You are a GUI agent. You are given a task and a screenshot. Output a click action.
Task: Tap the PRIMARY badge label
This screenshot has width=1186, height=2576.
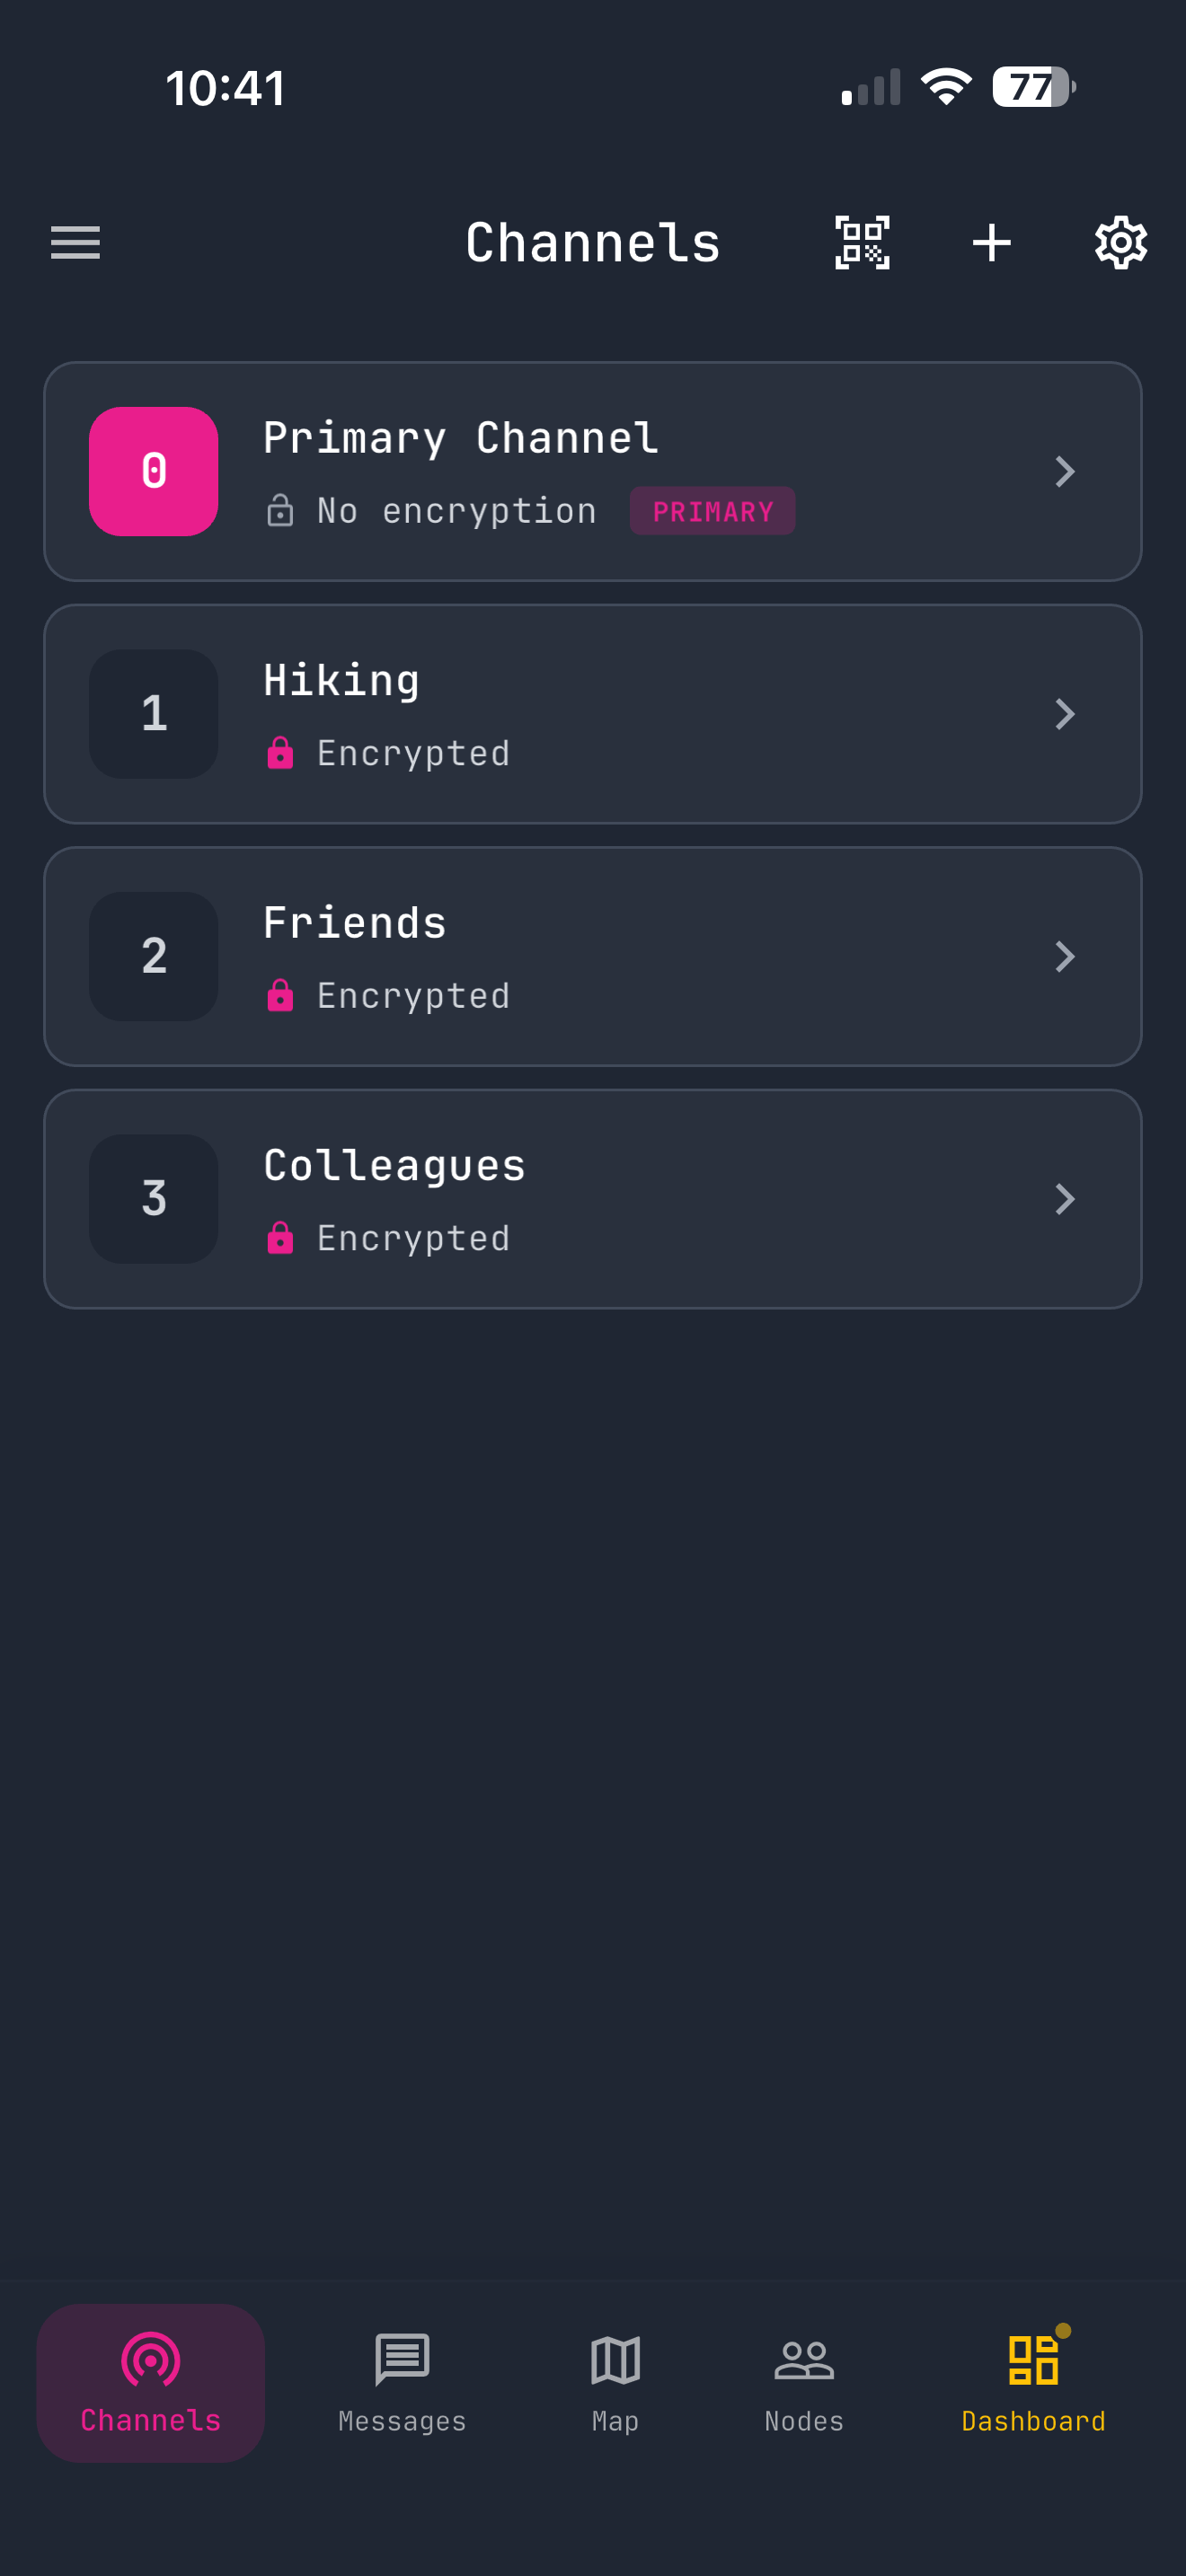pos(712,511)
